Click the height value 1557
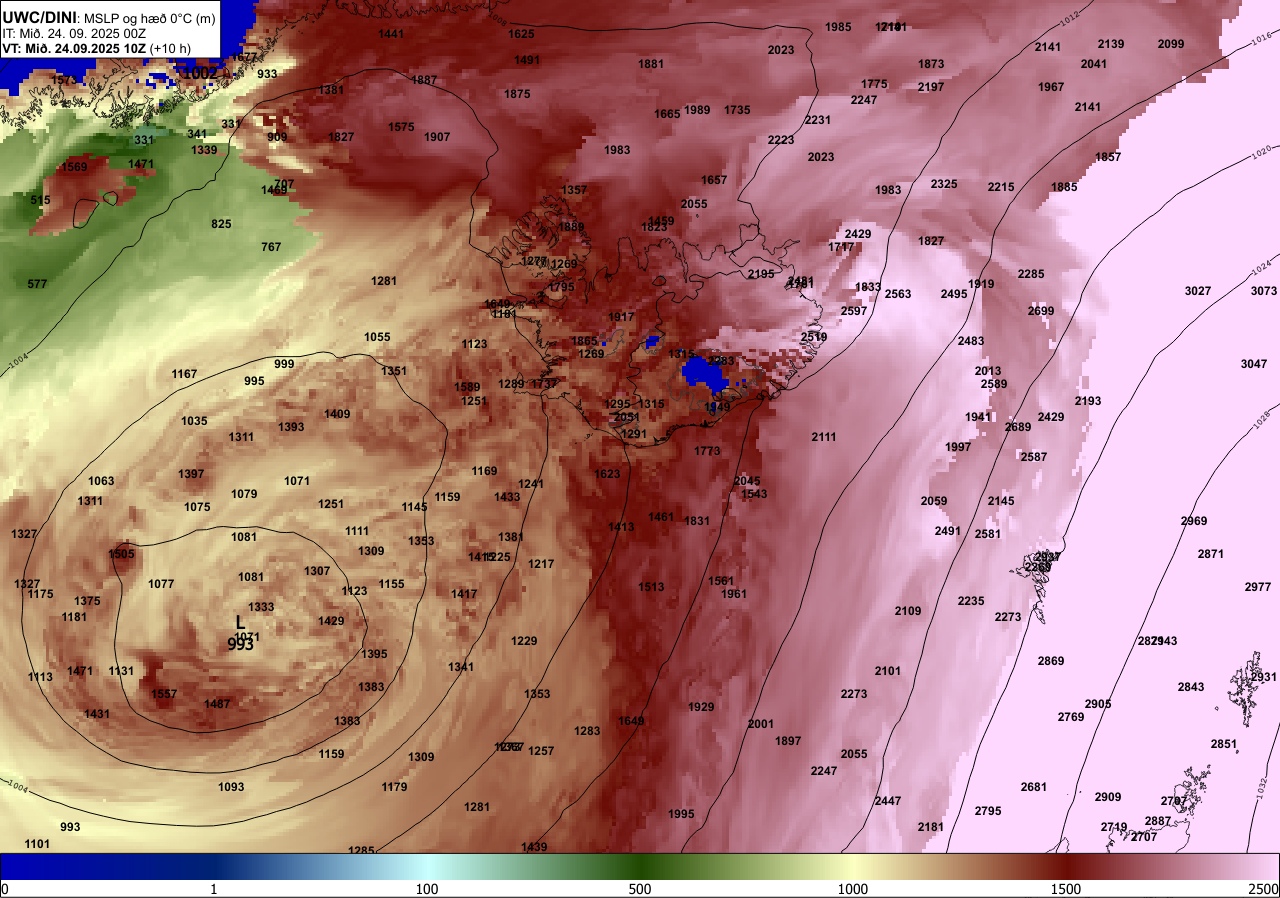This screenshot has height=898, width=1280. click(164, 694)
